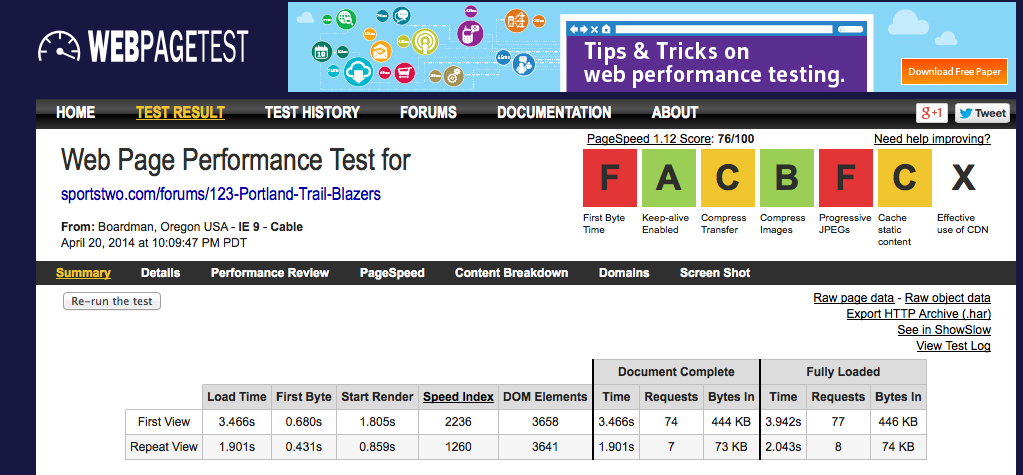Go to the Test History menu item
Viewport: 1023px width, 475px height.
pos(312,113)
